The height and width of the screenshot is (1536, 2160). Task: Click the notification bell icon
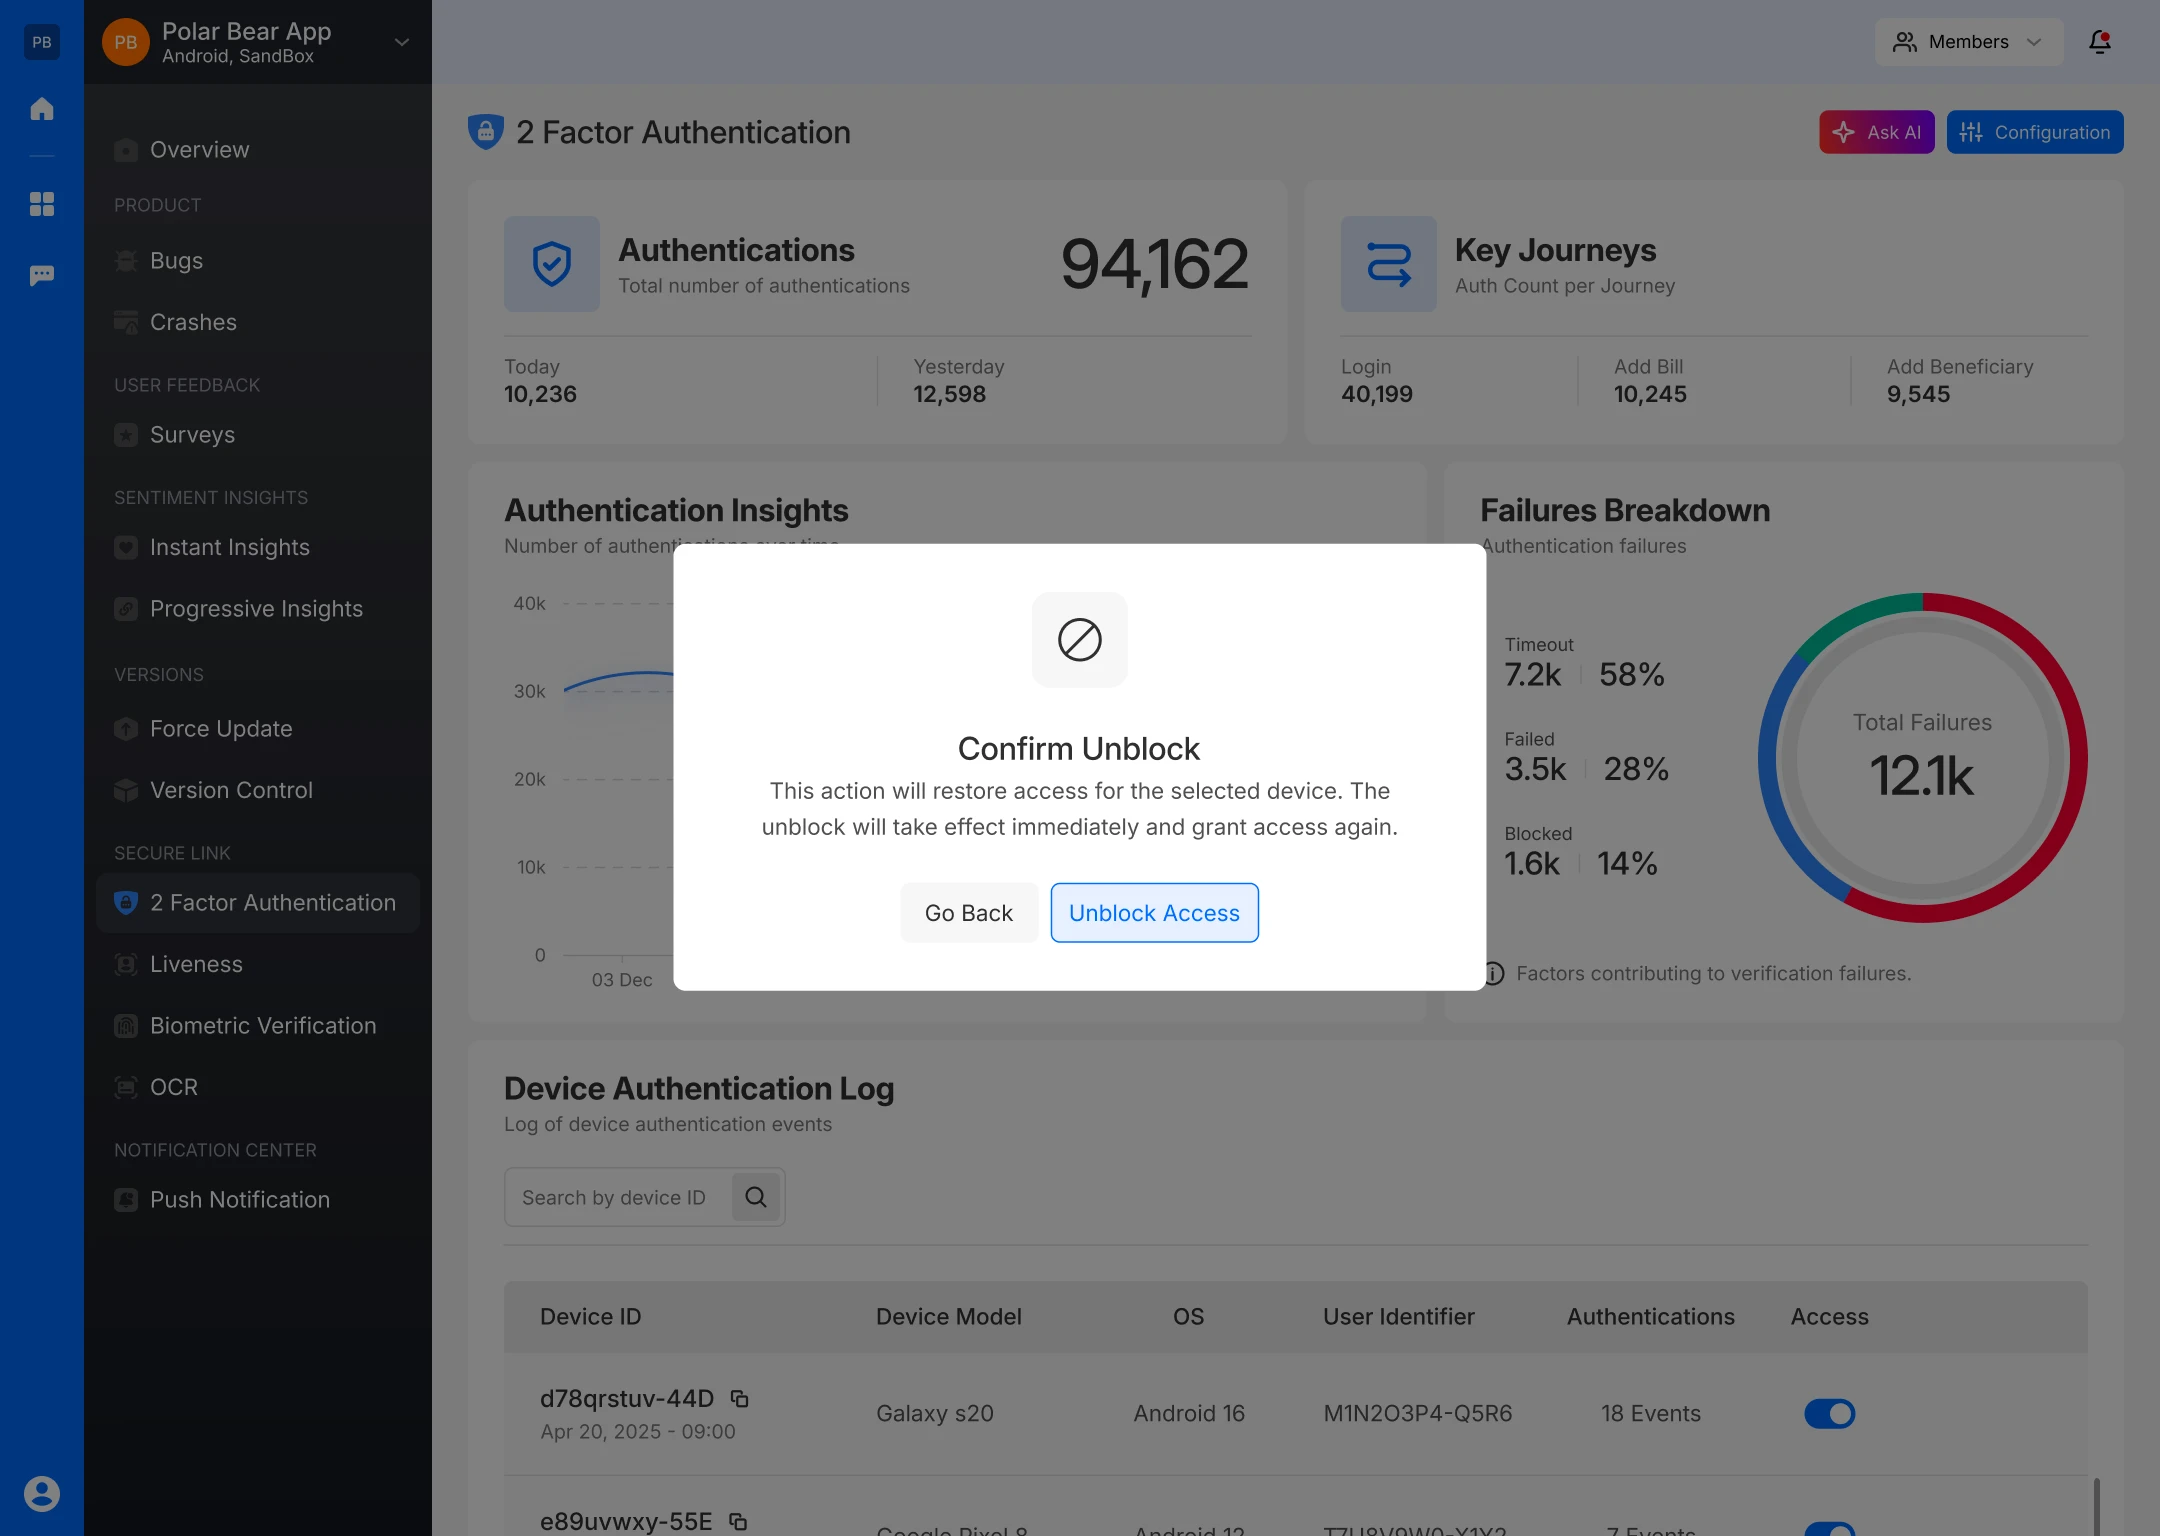(x=2099, y=42)
